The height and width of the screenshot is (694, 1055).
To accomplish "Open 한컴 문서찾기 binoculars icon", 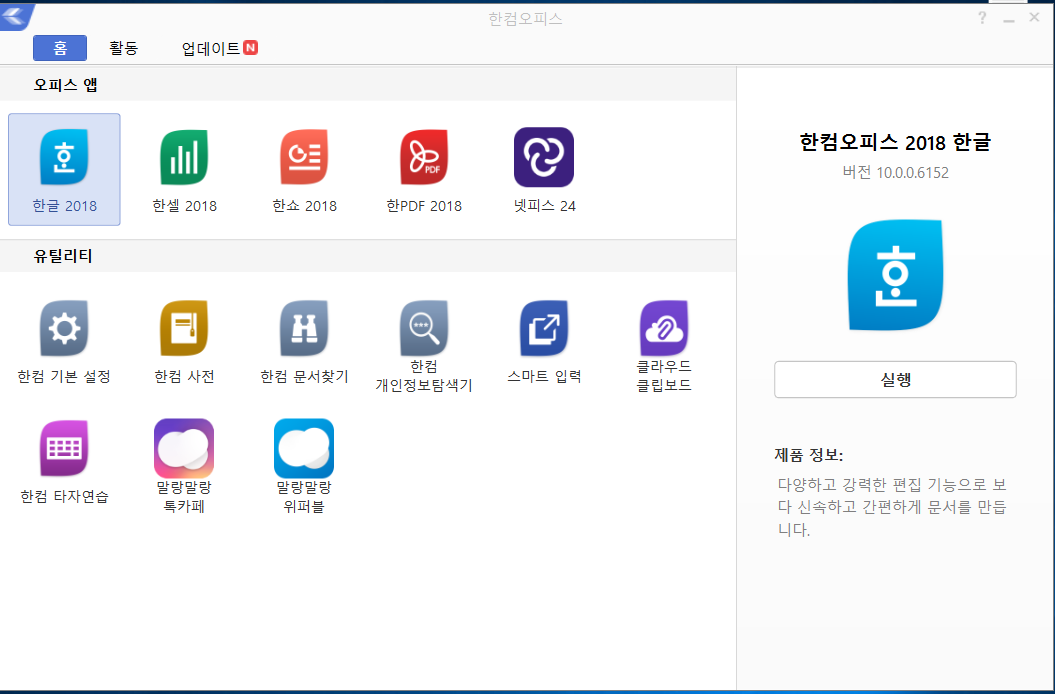I will (304, 328).
